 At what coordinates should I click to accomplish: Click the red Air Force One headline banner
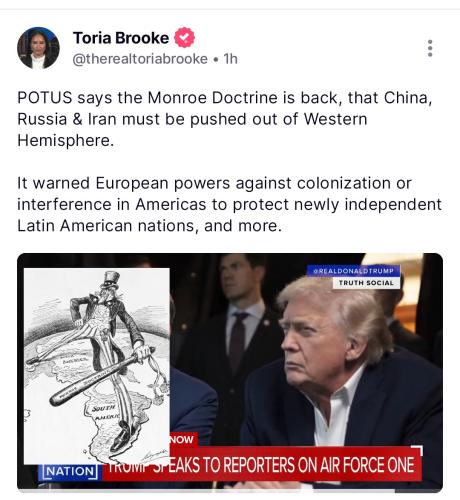click(262, 464)
